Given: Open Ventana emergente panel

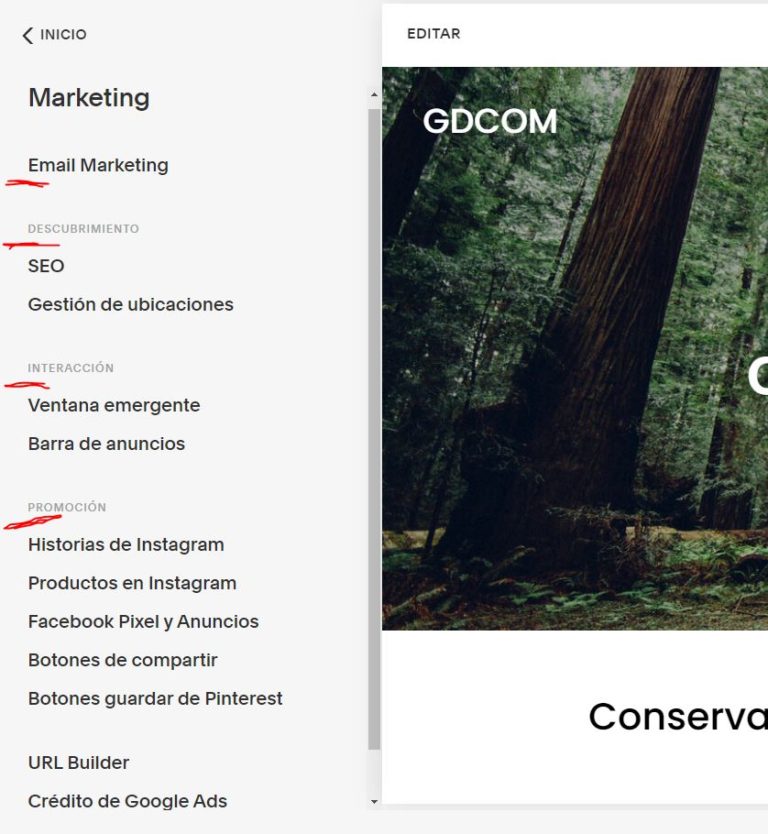Looking at the screenshot, I should tap(114, 405).
